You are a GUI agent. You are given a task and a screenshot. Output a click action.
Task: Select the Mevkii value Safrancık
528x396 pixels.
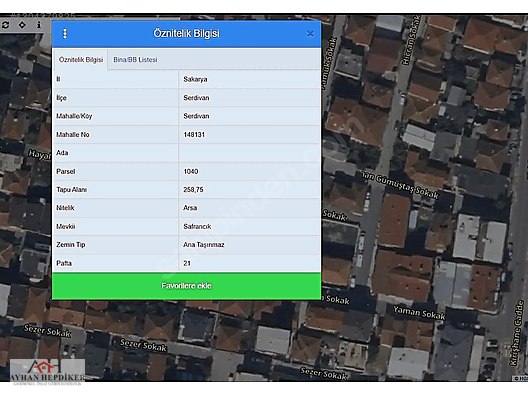pyautogui.click(x=197, y=226)
